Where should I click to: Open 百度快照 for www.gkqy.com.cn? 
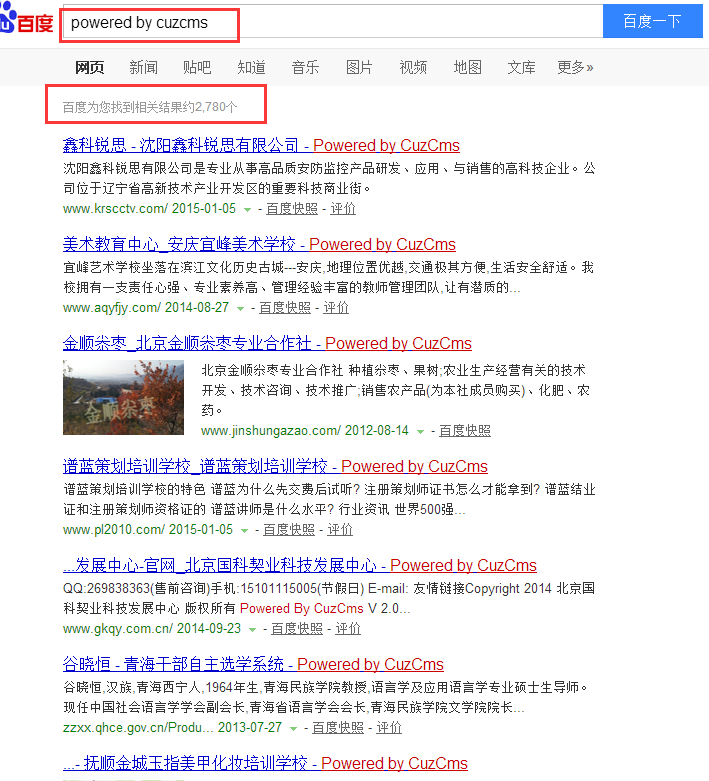click(x=297, y=629)
